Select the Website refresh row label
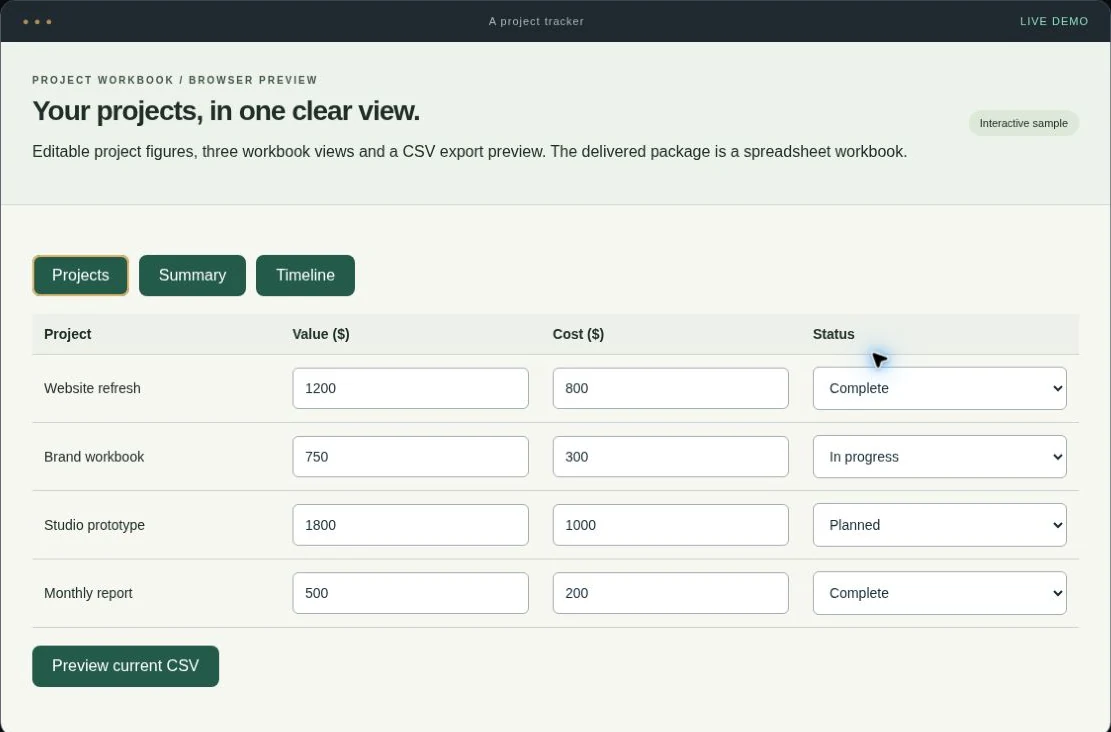Viewport: 1111px width, 732px height. tap(92, 388)
